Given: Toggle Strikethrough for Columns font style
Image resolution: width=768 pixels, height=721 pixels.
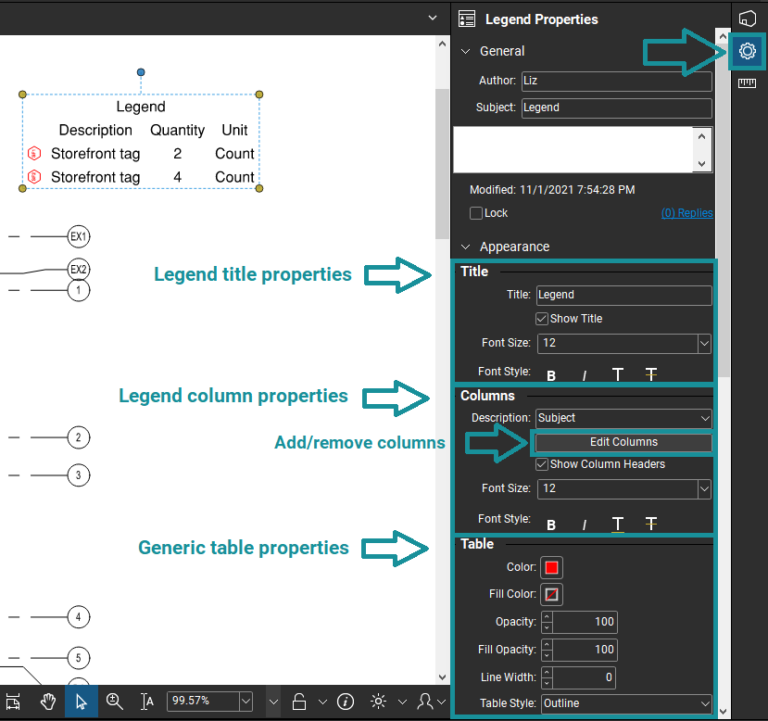Looking at the screenshot, I should 651,524.
